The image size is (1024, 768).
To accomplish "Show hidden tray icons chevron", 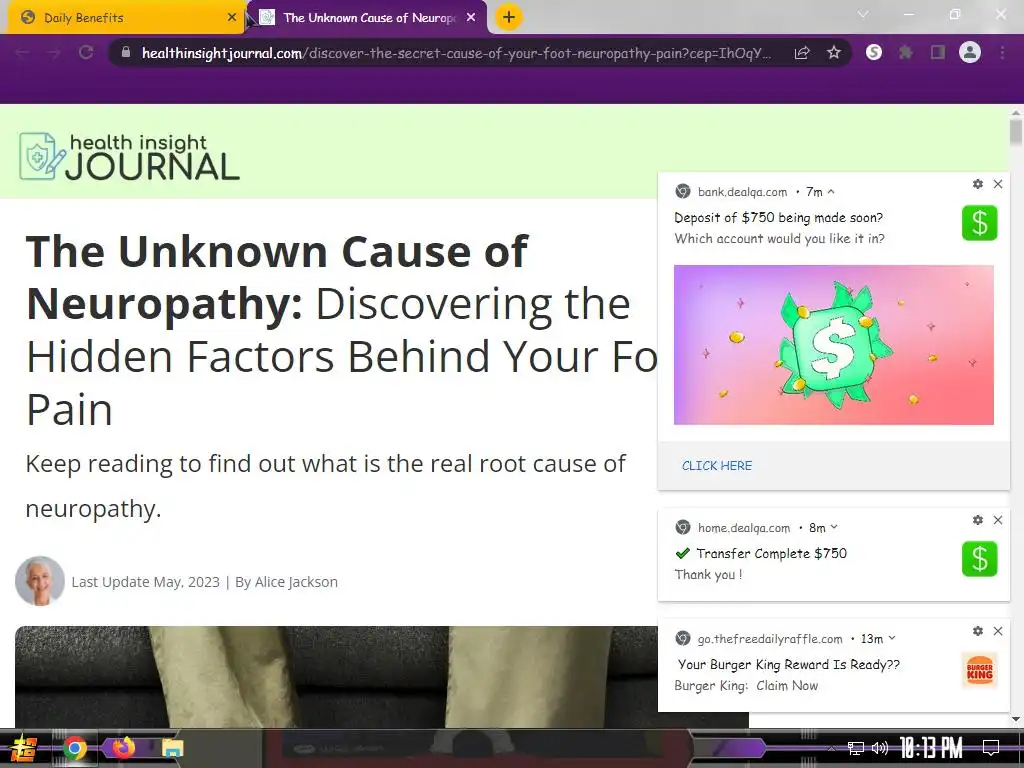I will tap(831, 748).
